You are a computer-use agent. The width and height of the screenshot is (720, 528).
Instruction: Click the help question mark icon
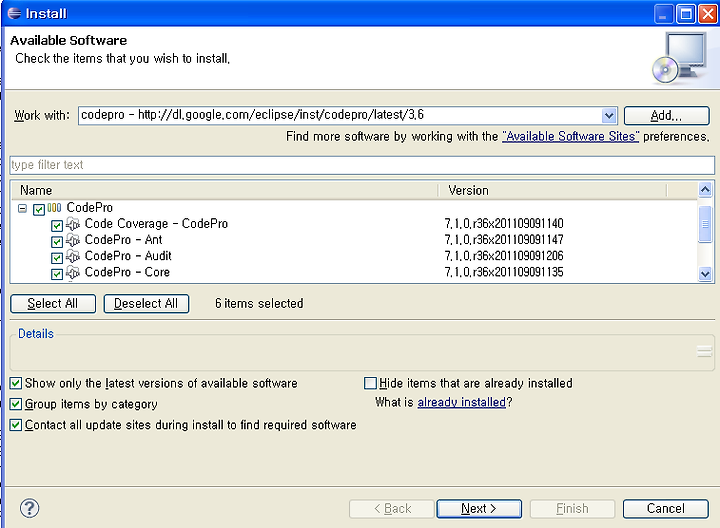point(29,508)
